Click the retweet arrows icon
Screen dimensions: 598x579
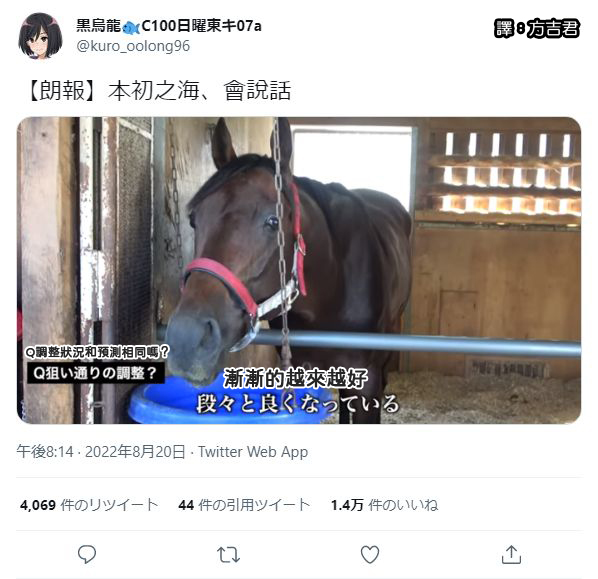pos(228,555)
